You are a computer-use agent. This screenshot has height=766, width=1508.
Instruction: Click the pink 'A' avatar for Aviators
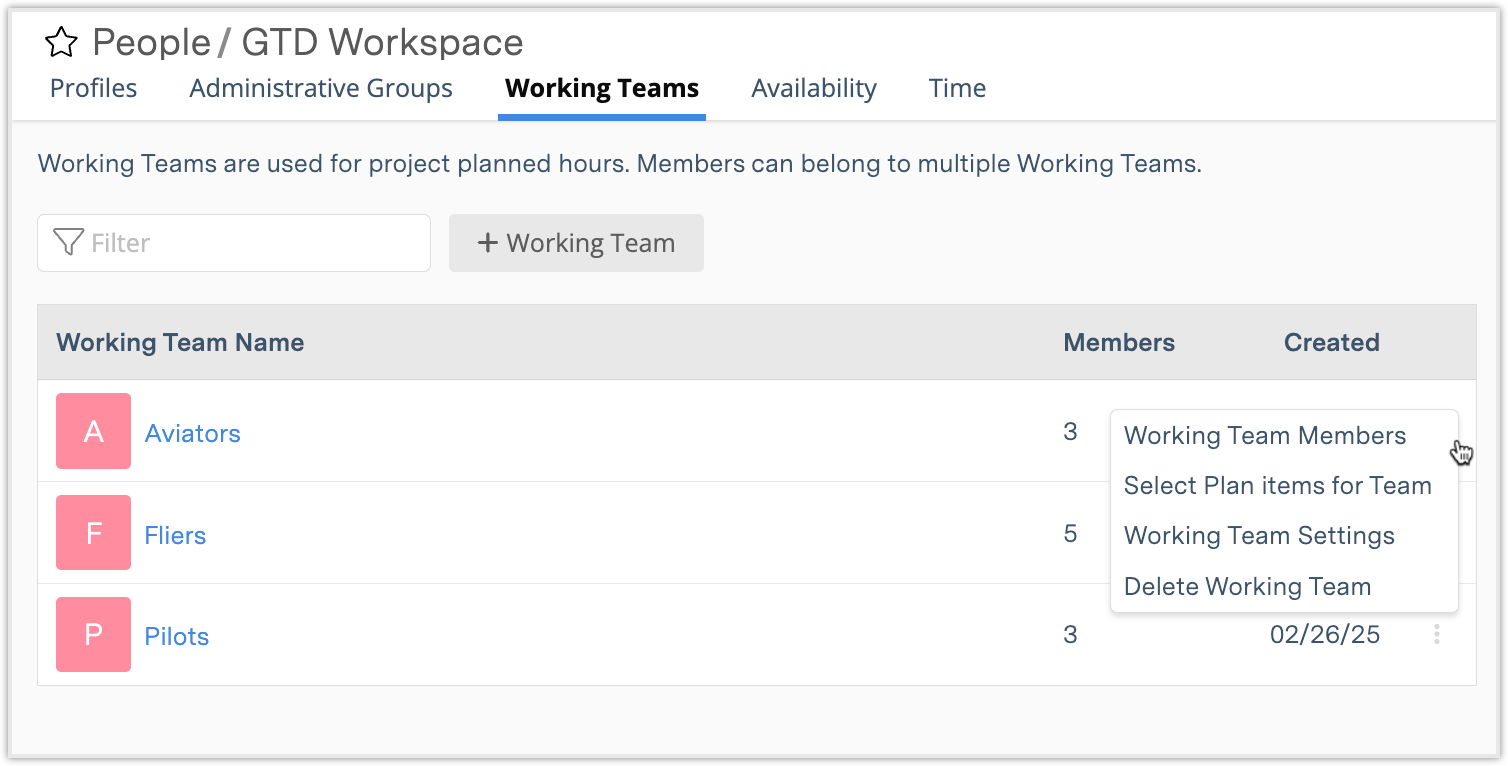click(93, 431)
